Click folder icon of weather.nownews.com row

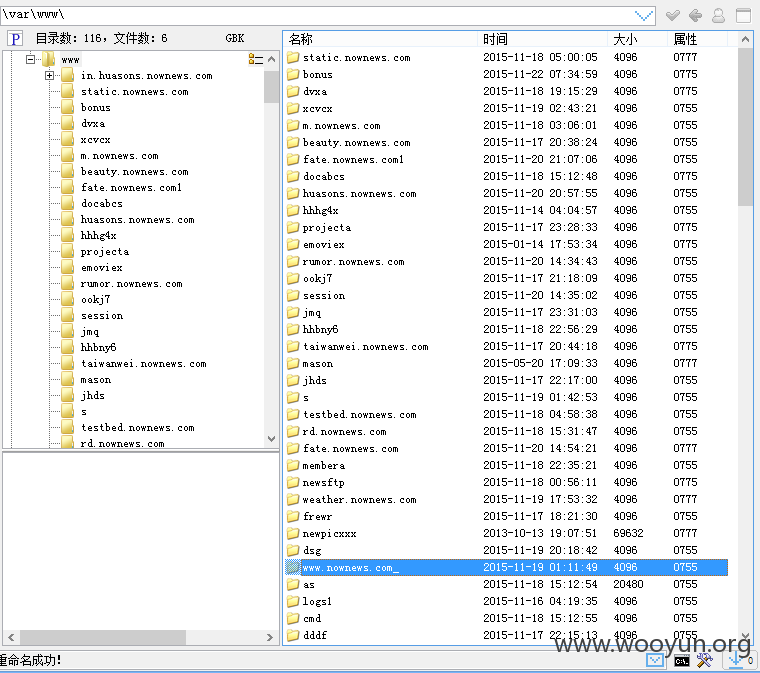(293, 500)
